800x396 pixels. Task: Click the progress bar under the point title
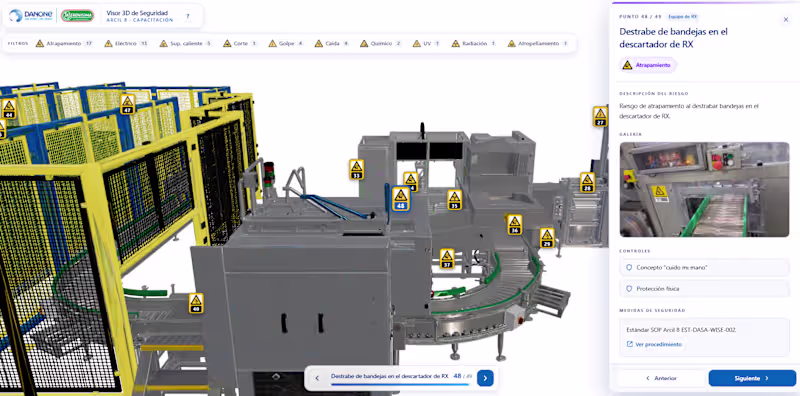[x=399, y=385]
